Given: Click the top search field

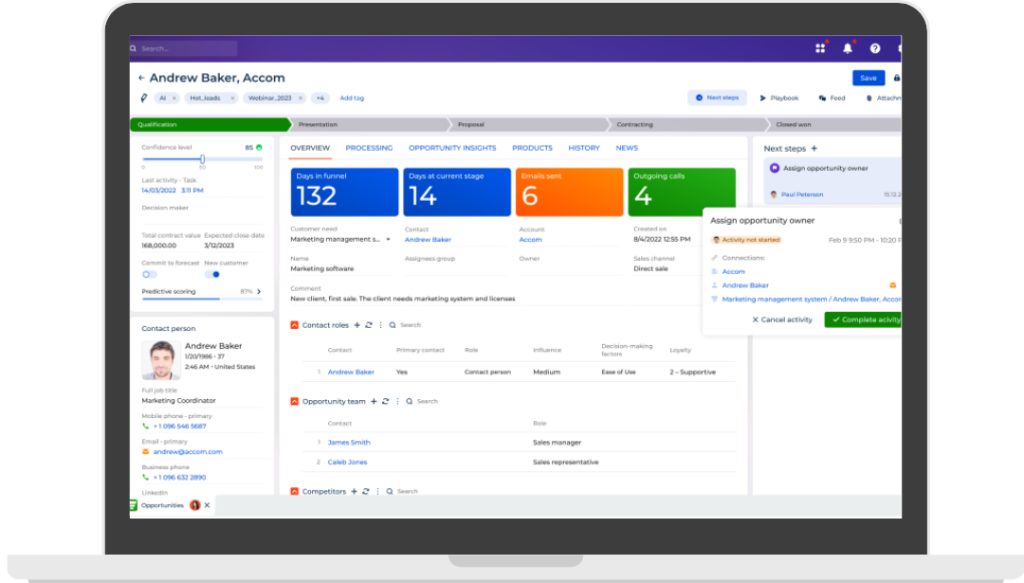Looking at the screenshot, I should click(185, 48).
